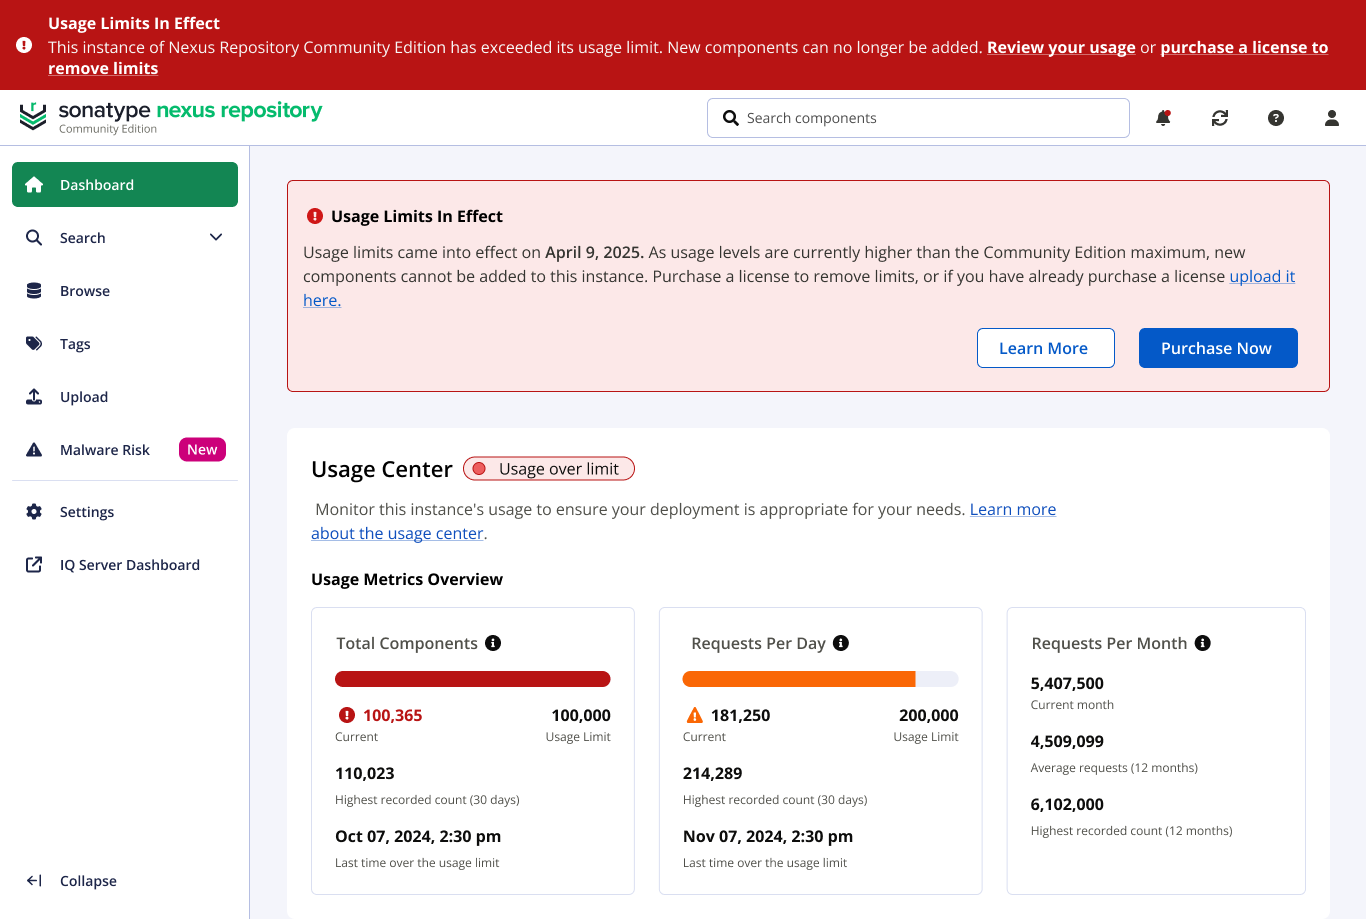Click the Upload arrow icon
This screenshot has height=919, width=1366.
click(x=34, y=397)
